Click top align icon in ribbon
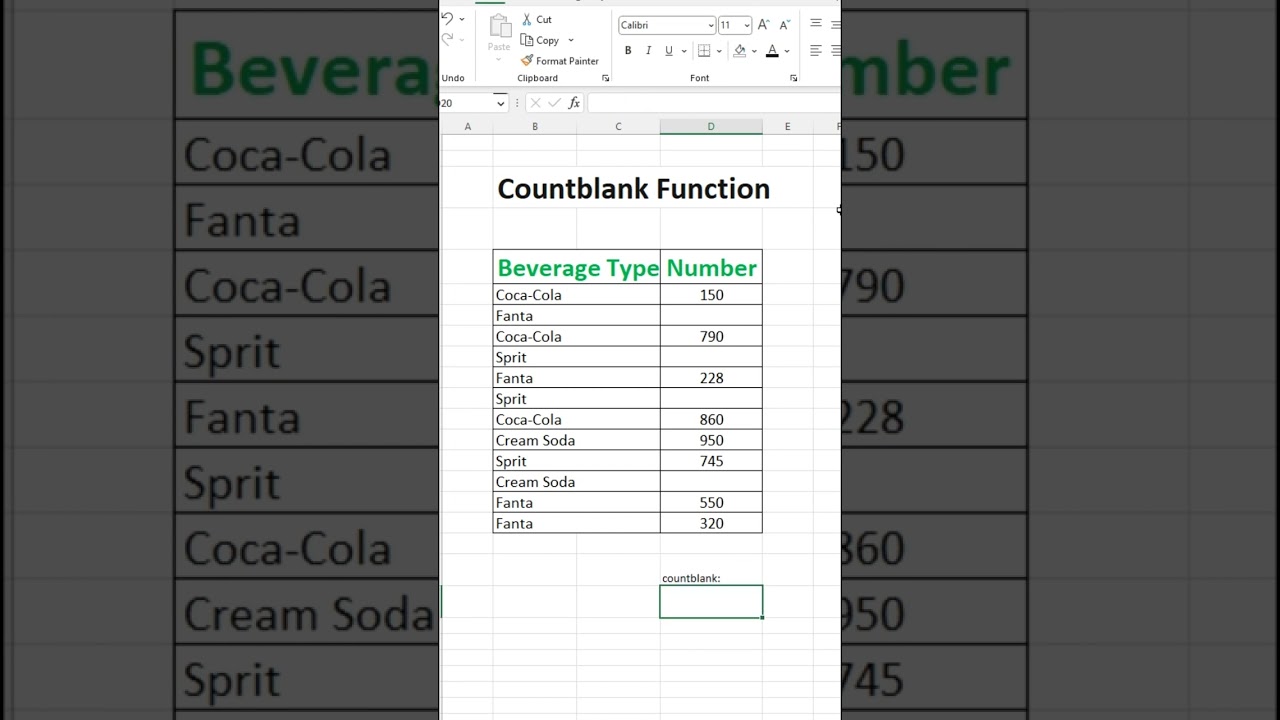Image resolution: width=1280 pixels, height=720 pixels. click(816, 24)
